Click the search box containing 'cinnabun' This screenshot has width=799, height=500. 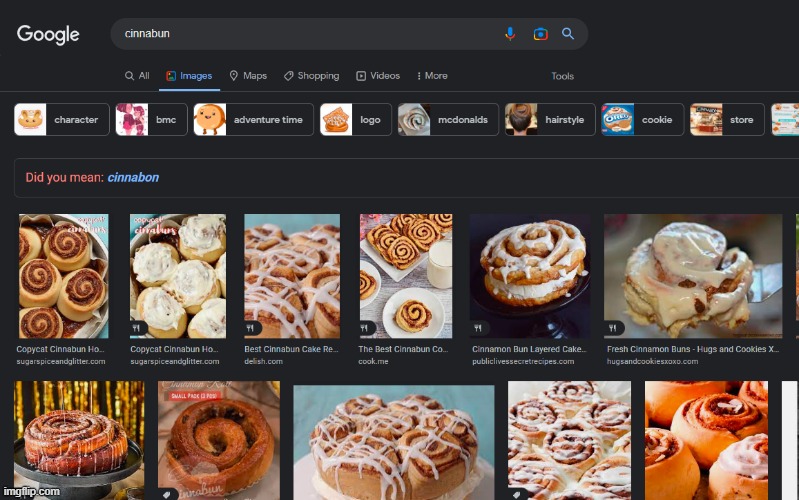[300, 34]
